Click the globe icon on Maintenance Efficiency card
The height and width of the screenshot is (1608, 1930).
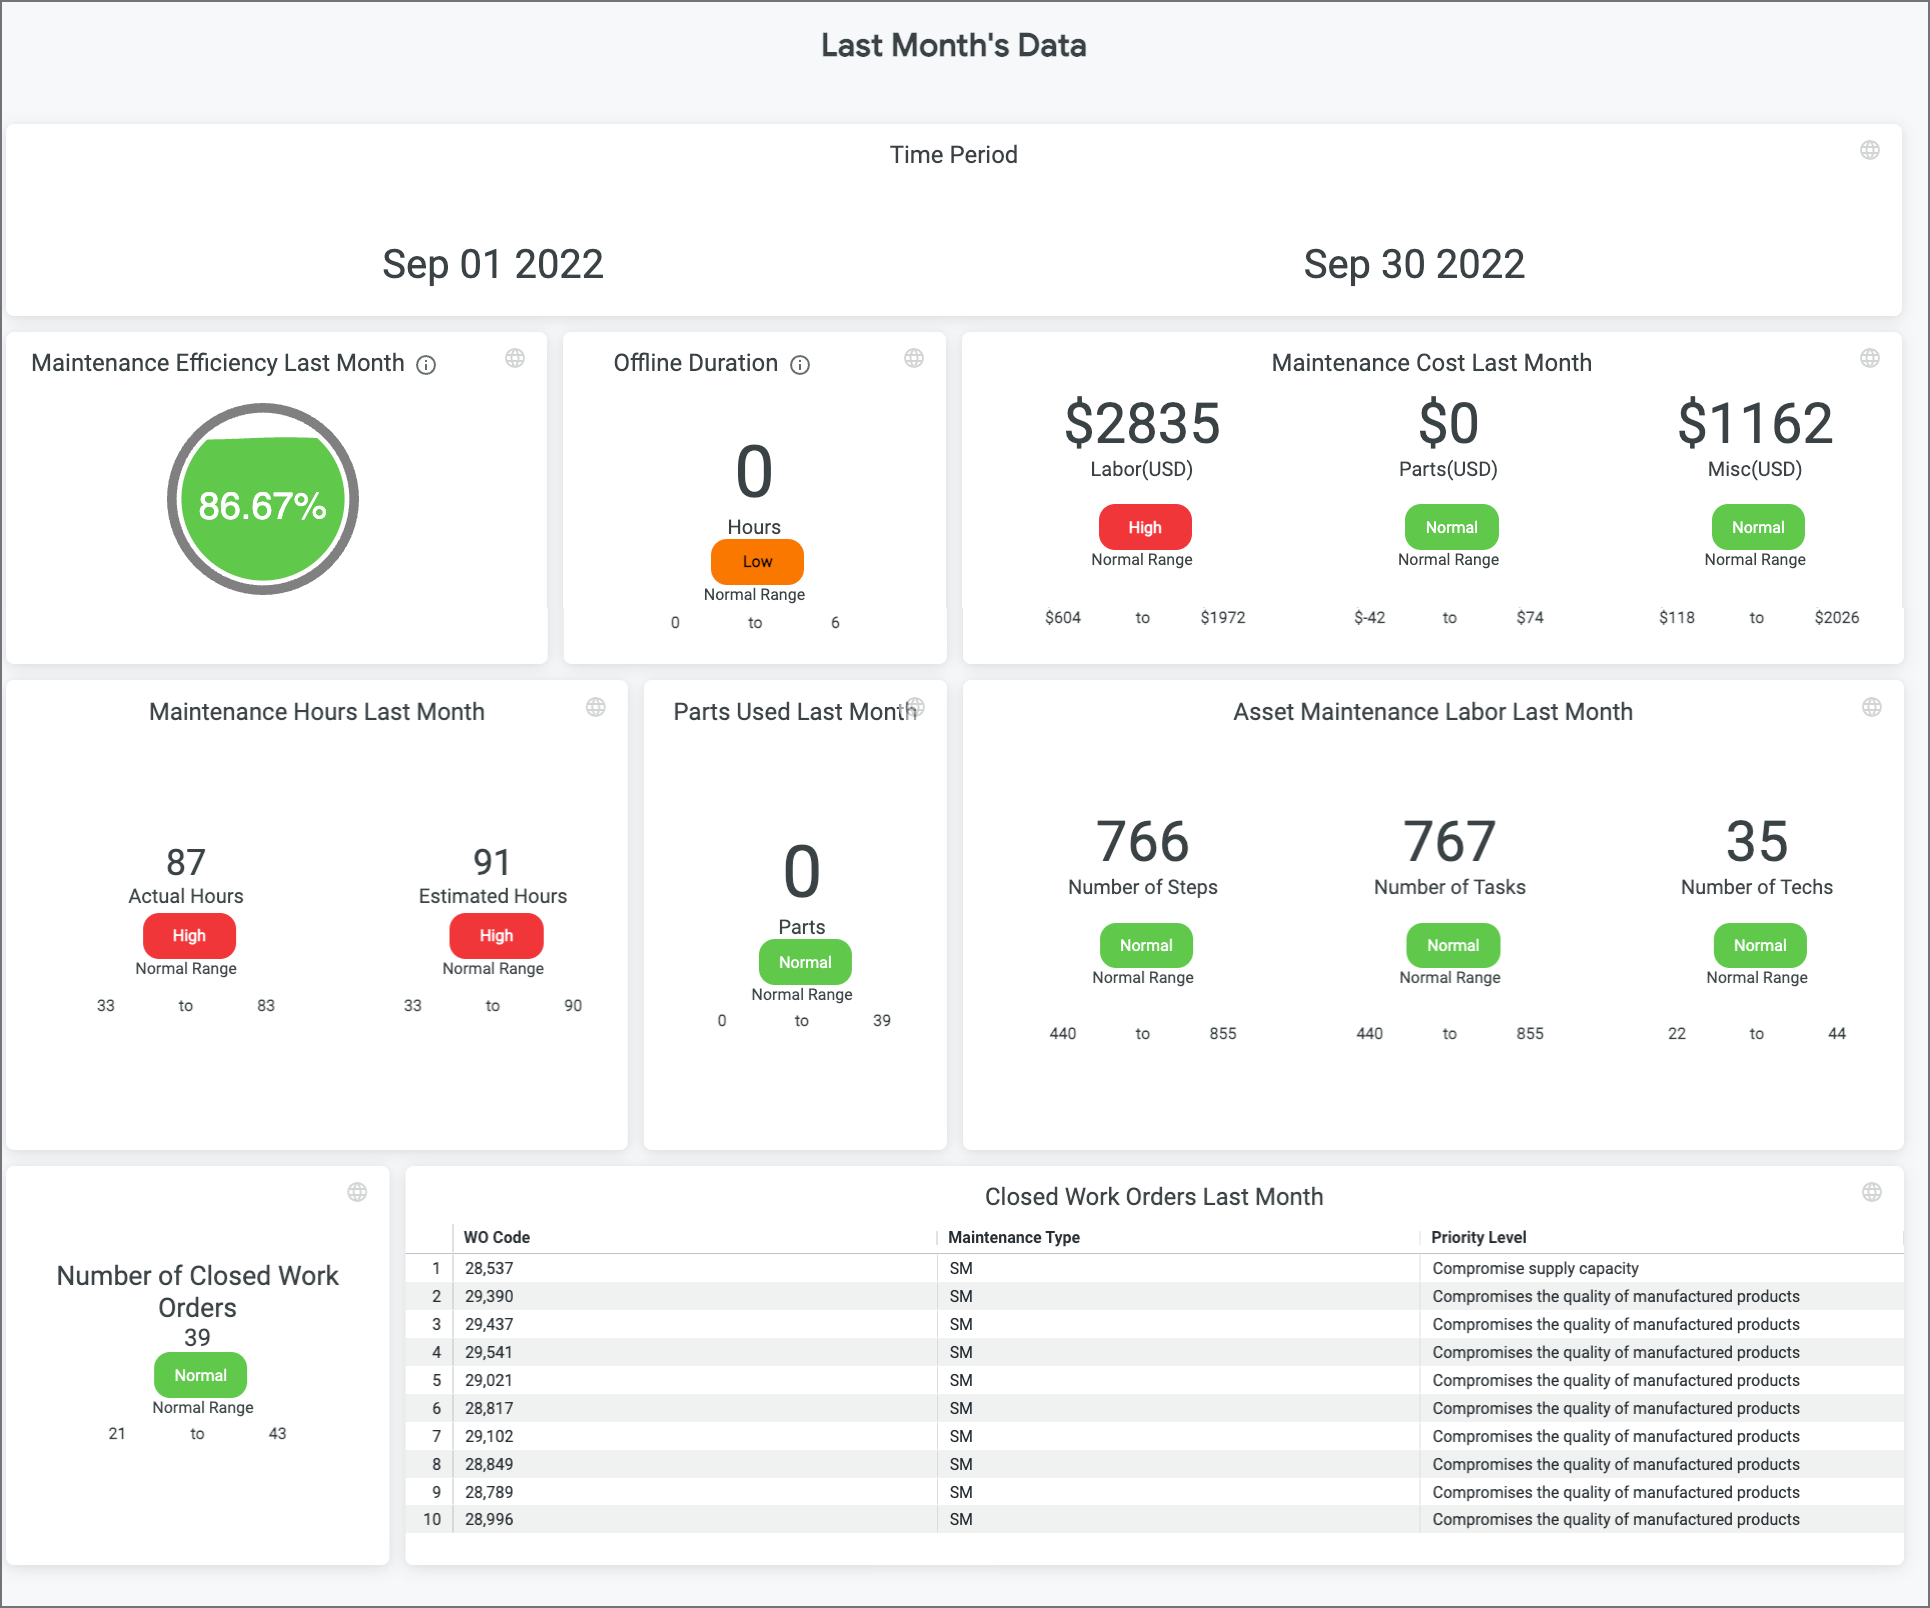[515, 358]
